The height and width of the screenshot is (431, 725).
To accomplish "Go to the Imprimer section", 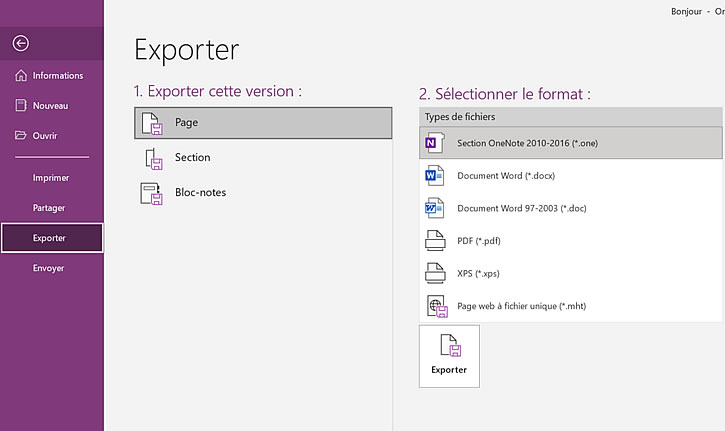I will [51, 178].
